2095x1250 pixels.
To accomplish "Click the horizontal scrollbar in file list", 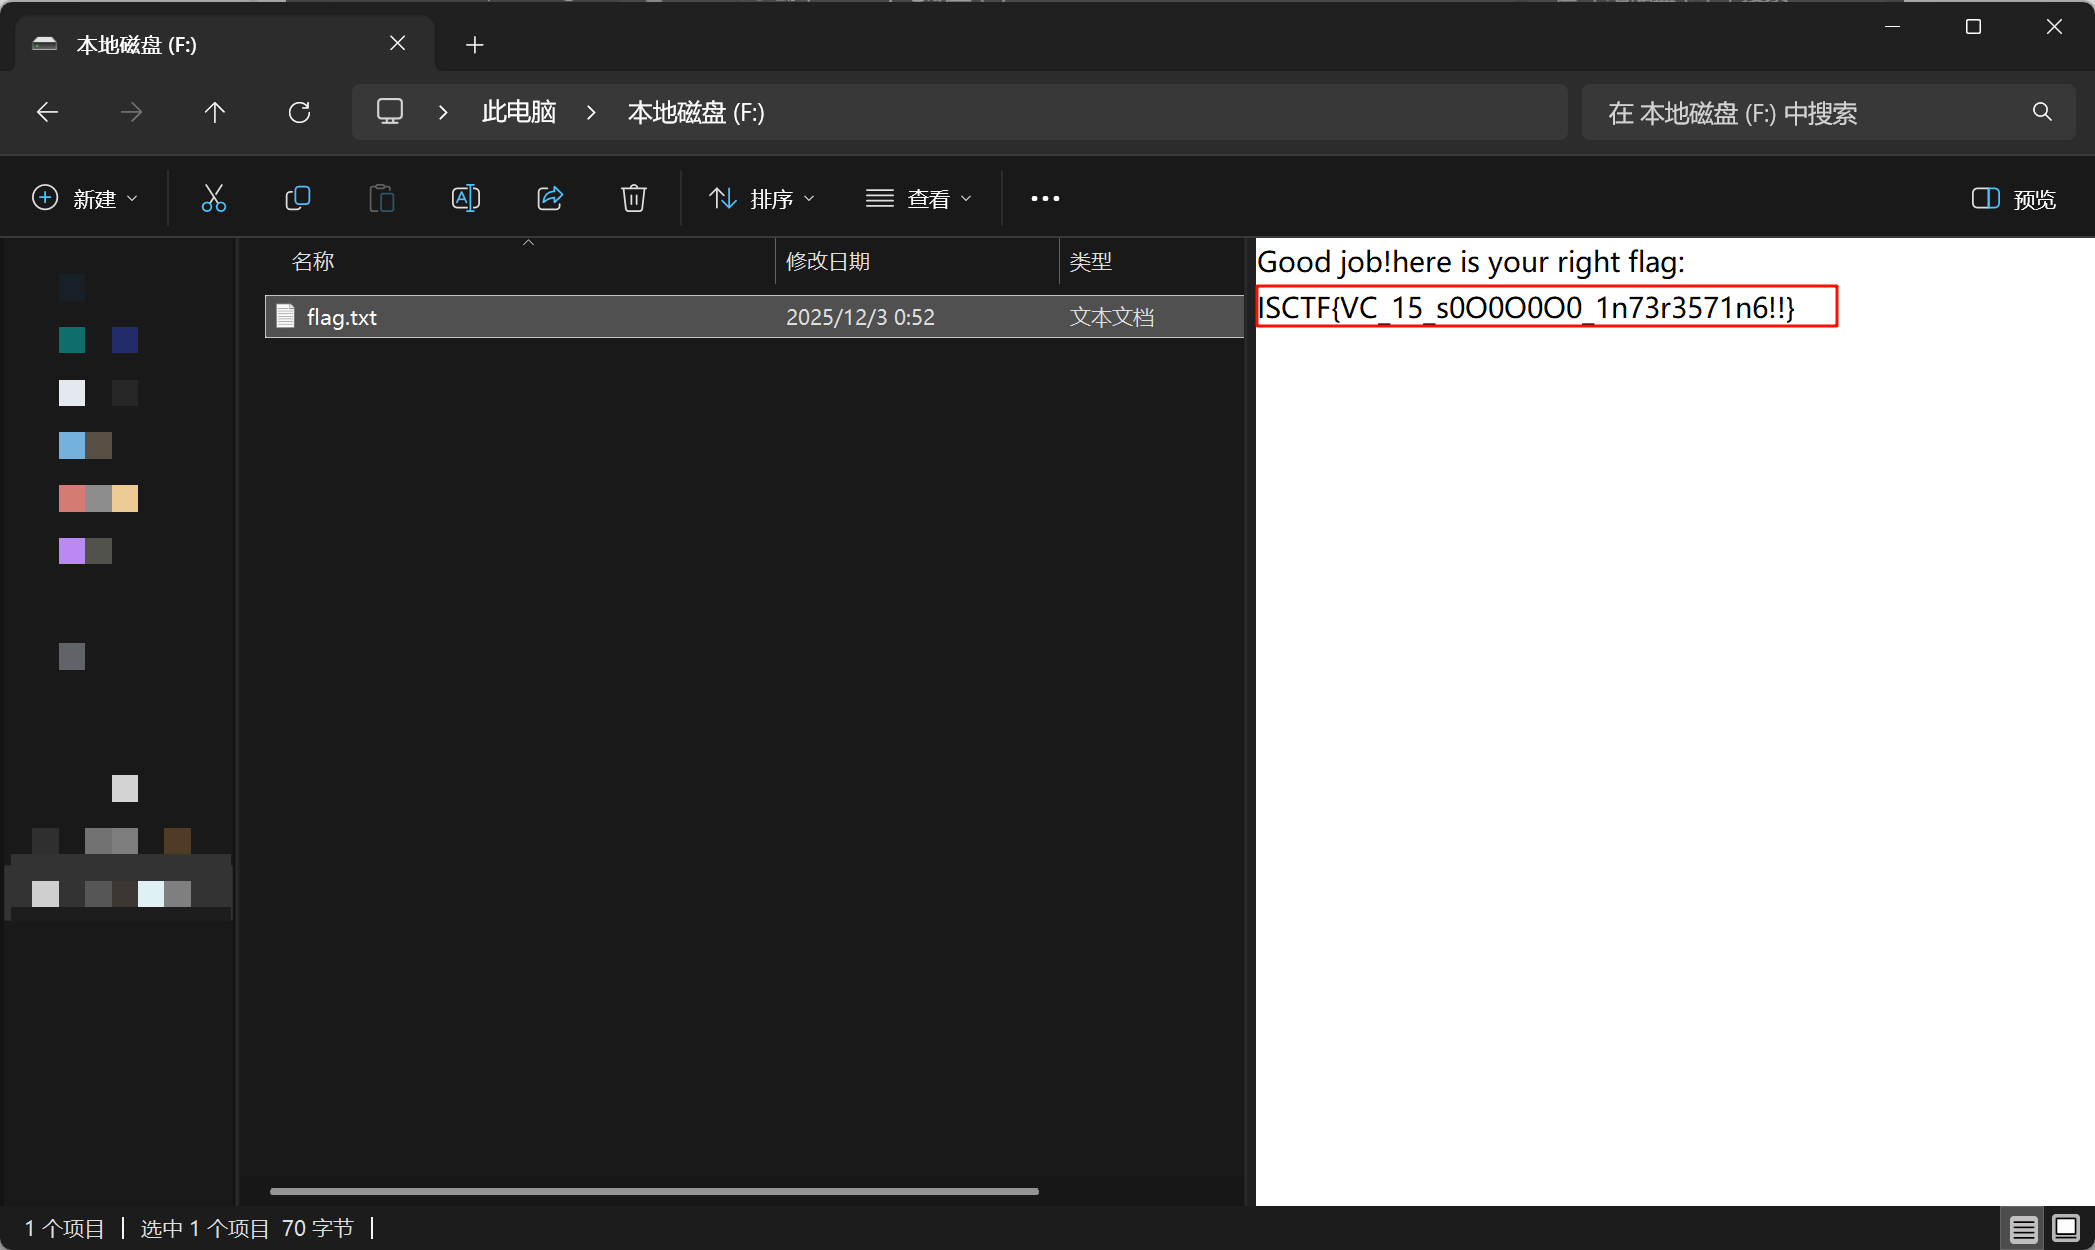I will (x=654, y=1191).
